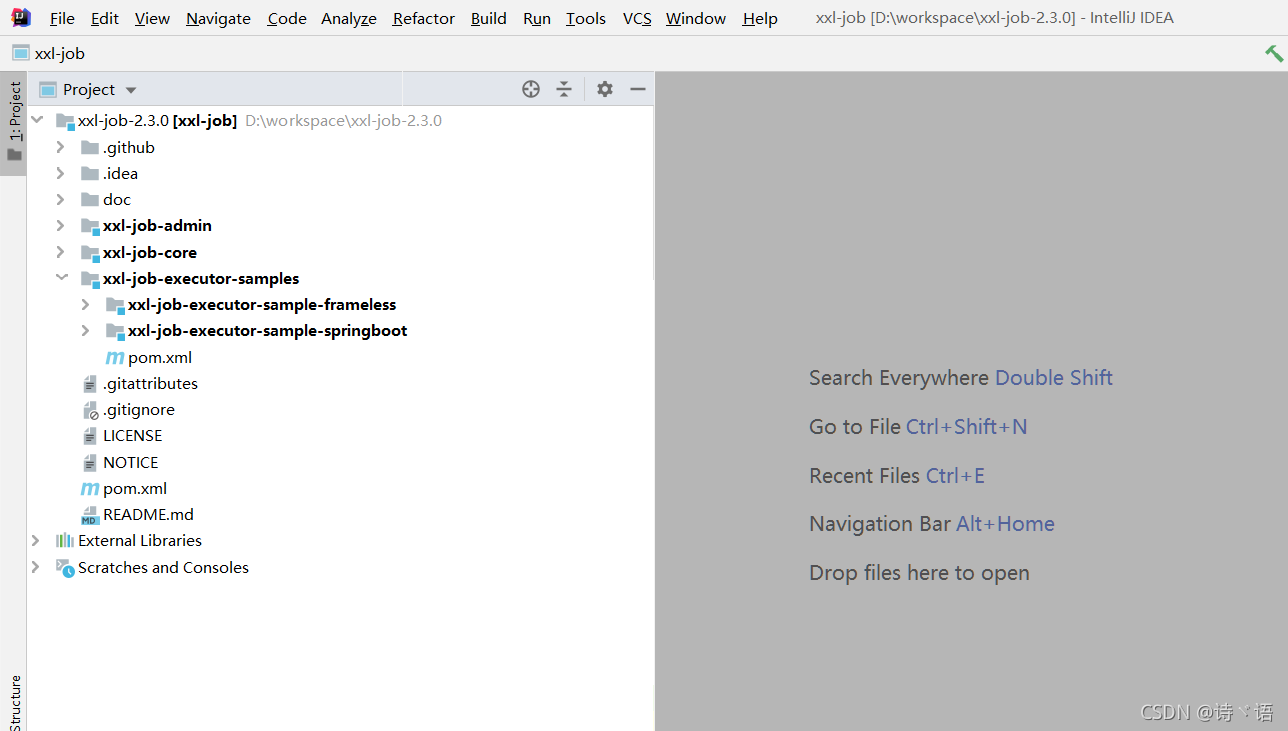Viewport: 1288px width, 731px height.
Task: Click the locate/select opened file target icon
Action: [531, 89]
